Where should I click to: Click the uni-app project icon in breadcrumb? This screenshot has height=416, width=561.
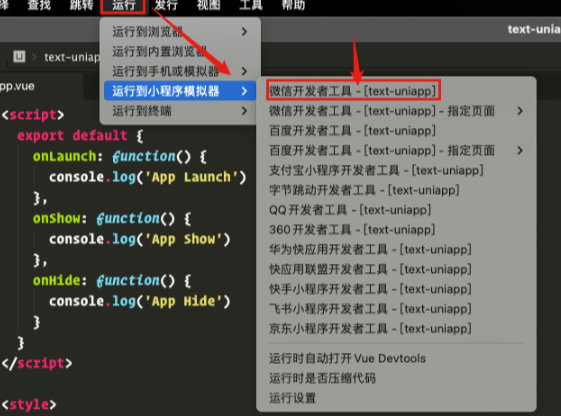pos(19,57)
